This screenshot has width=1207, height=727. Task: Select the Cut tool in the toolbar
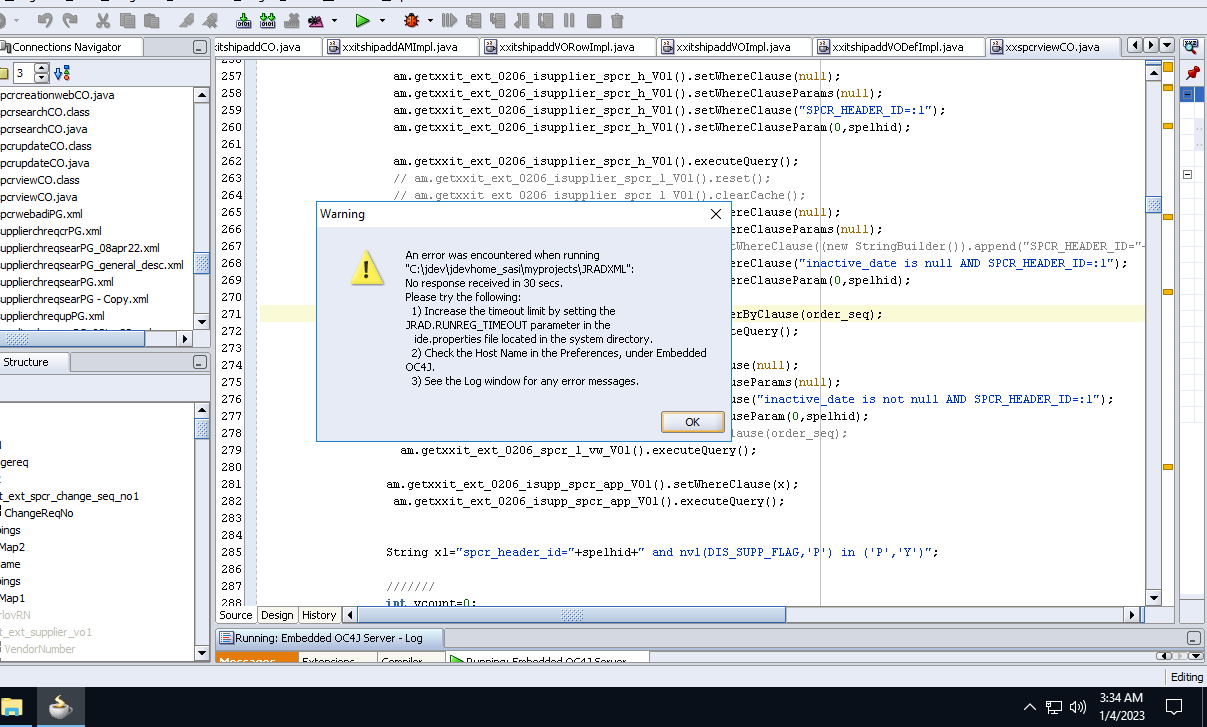tap(103, 21)
